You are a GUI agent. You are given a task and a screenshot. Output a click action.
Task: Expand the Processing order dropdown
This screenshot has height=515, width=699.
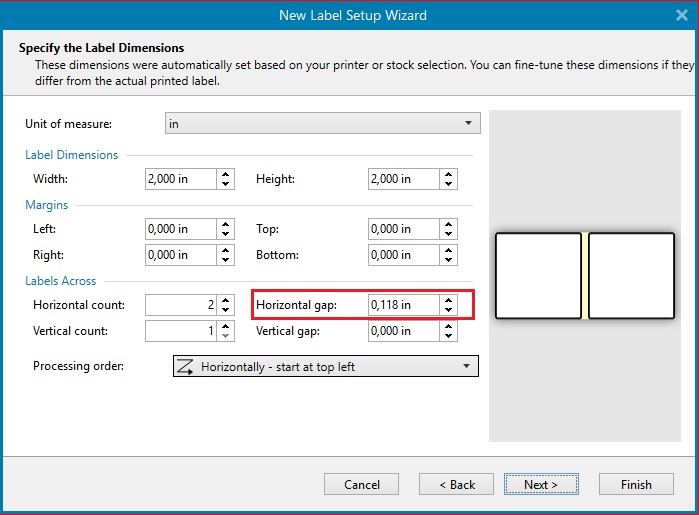point(325,367)
